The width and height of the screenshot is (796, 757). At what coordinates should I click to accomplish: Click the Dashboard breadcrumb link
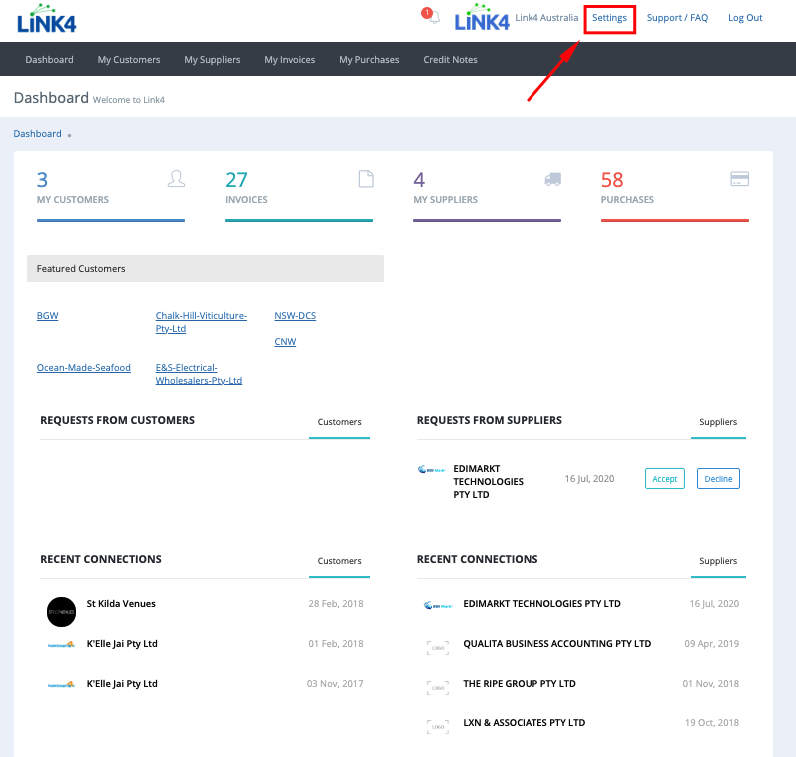tap(37, 134)
